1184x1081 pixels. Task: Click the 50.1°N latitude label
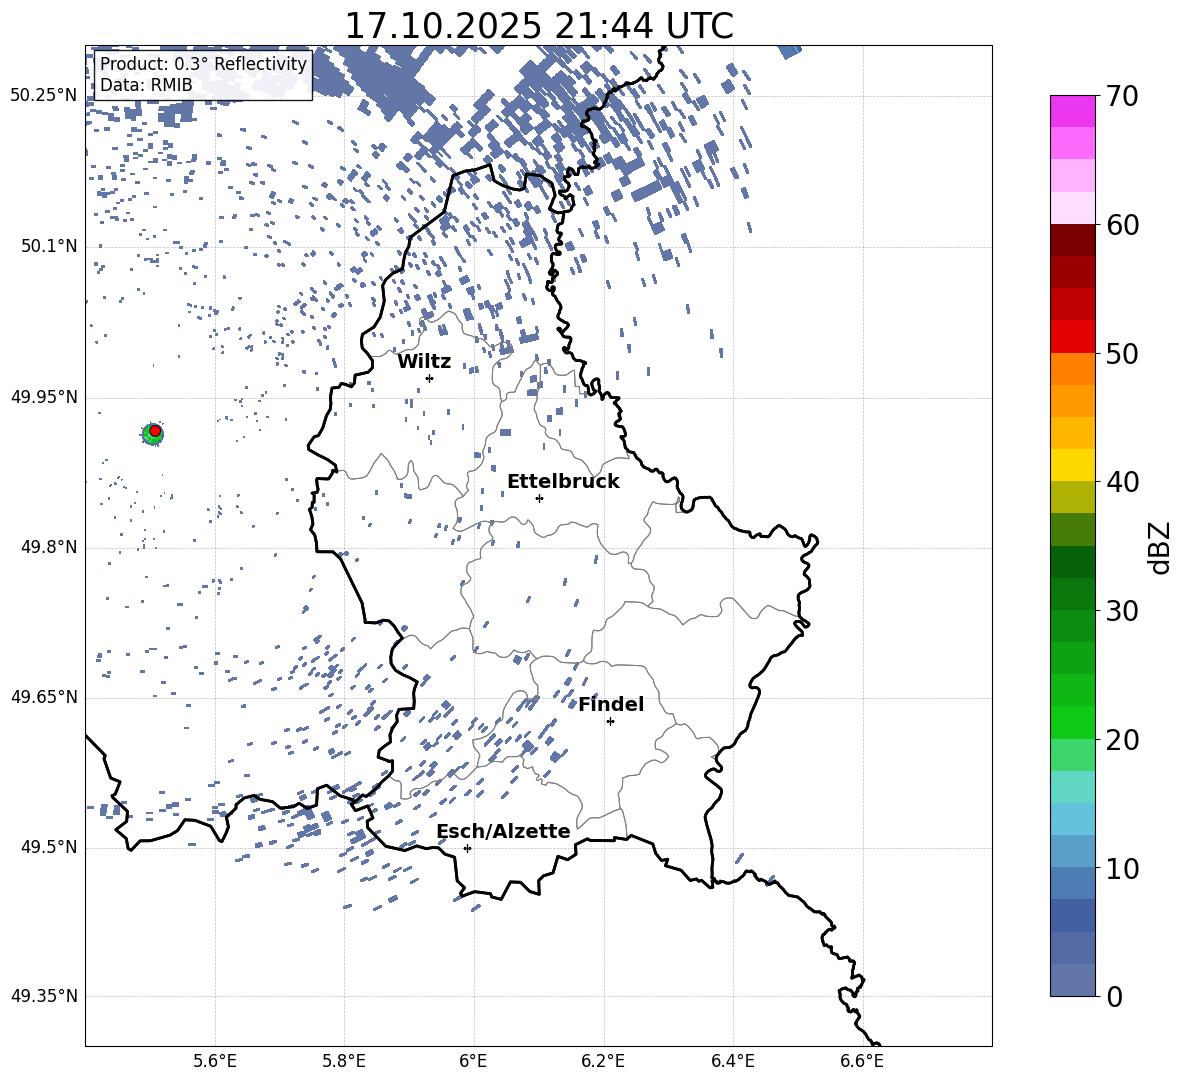pyautogui.click(x=49, y=247)
